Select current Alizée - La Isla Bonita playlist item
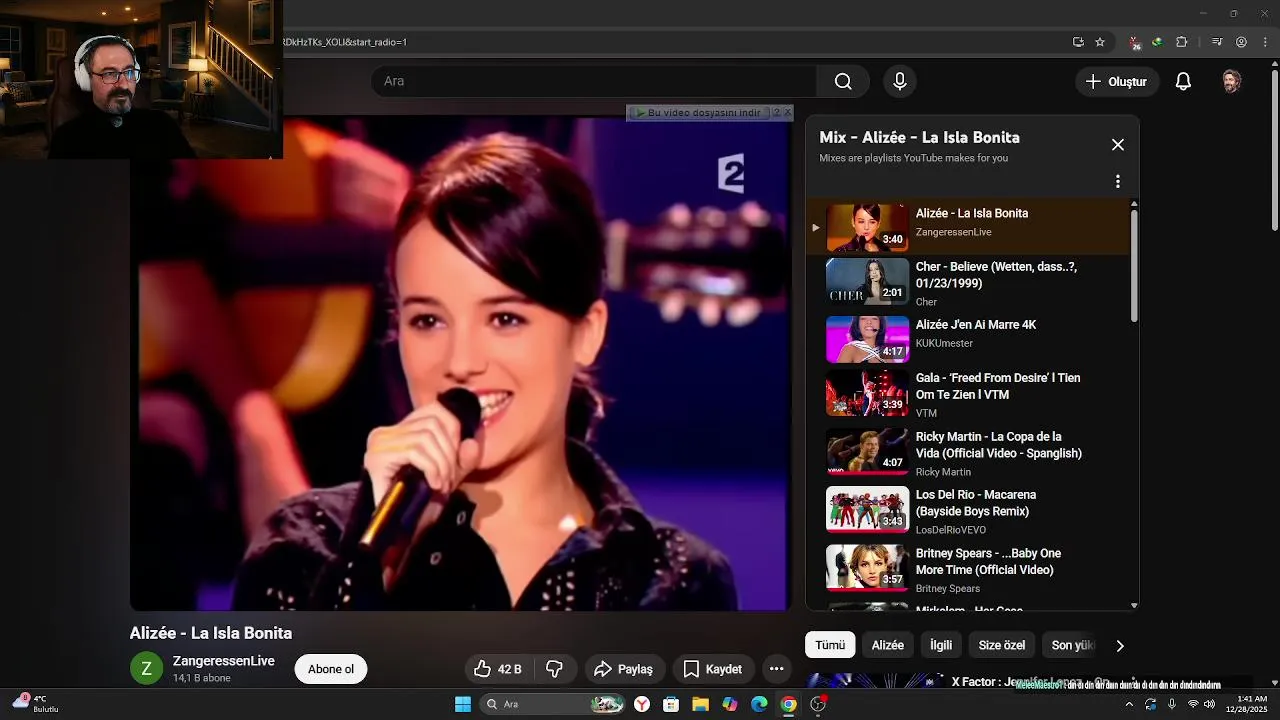The width and height of the screenshot is (1280, 720). point(968,227)
